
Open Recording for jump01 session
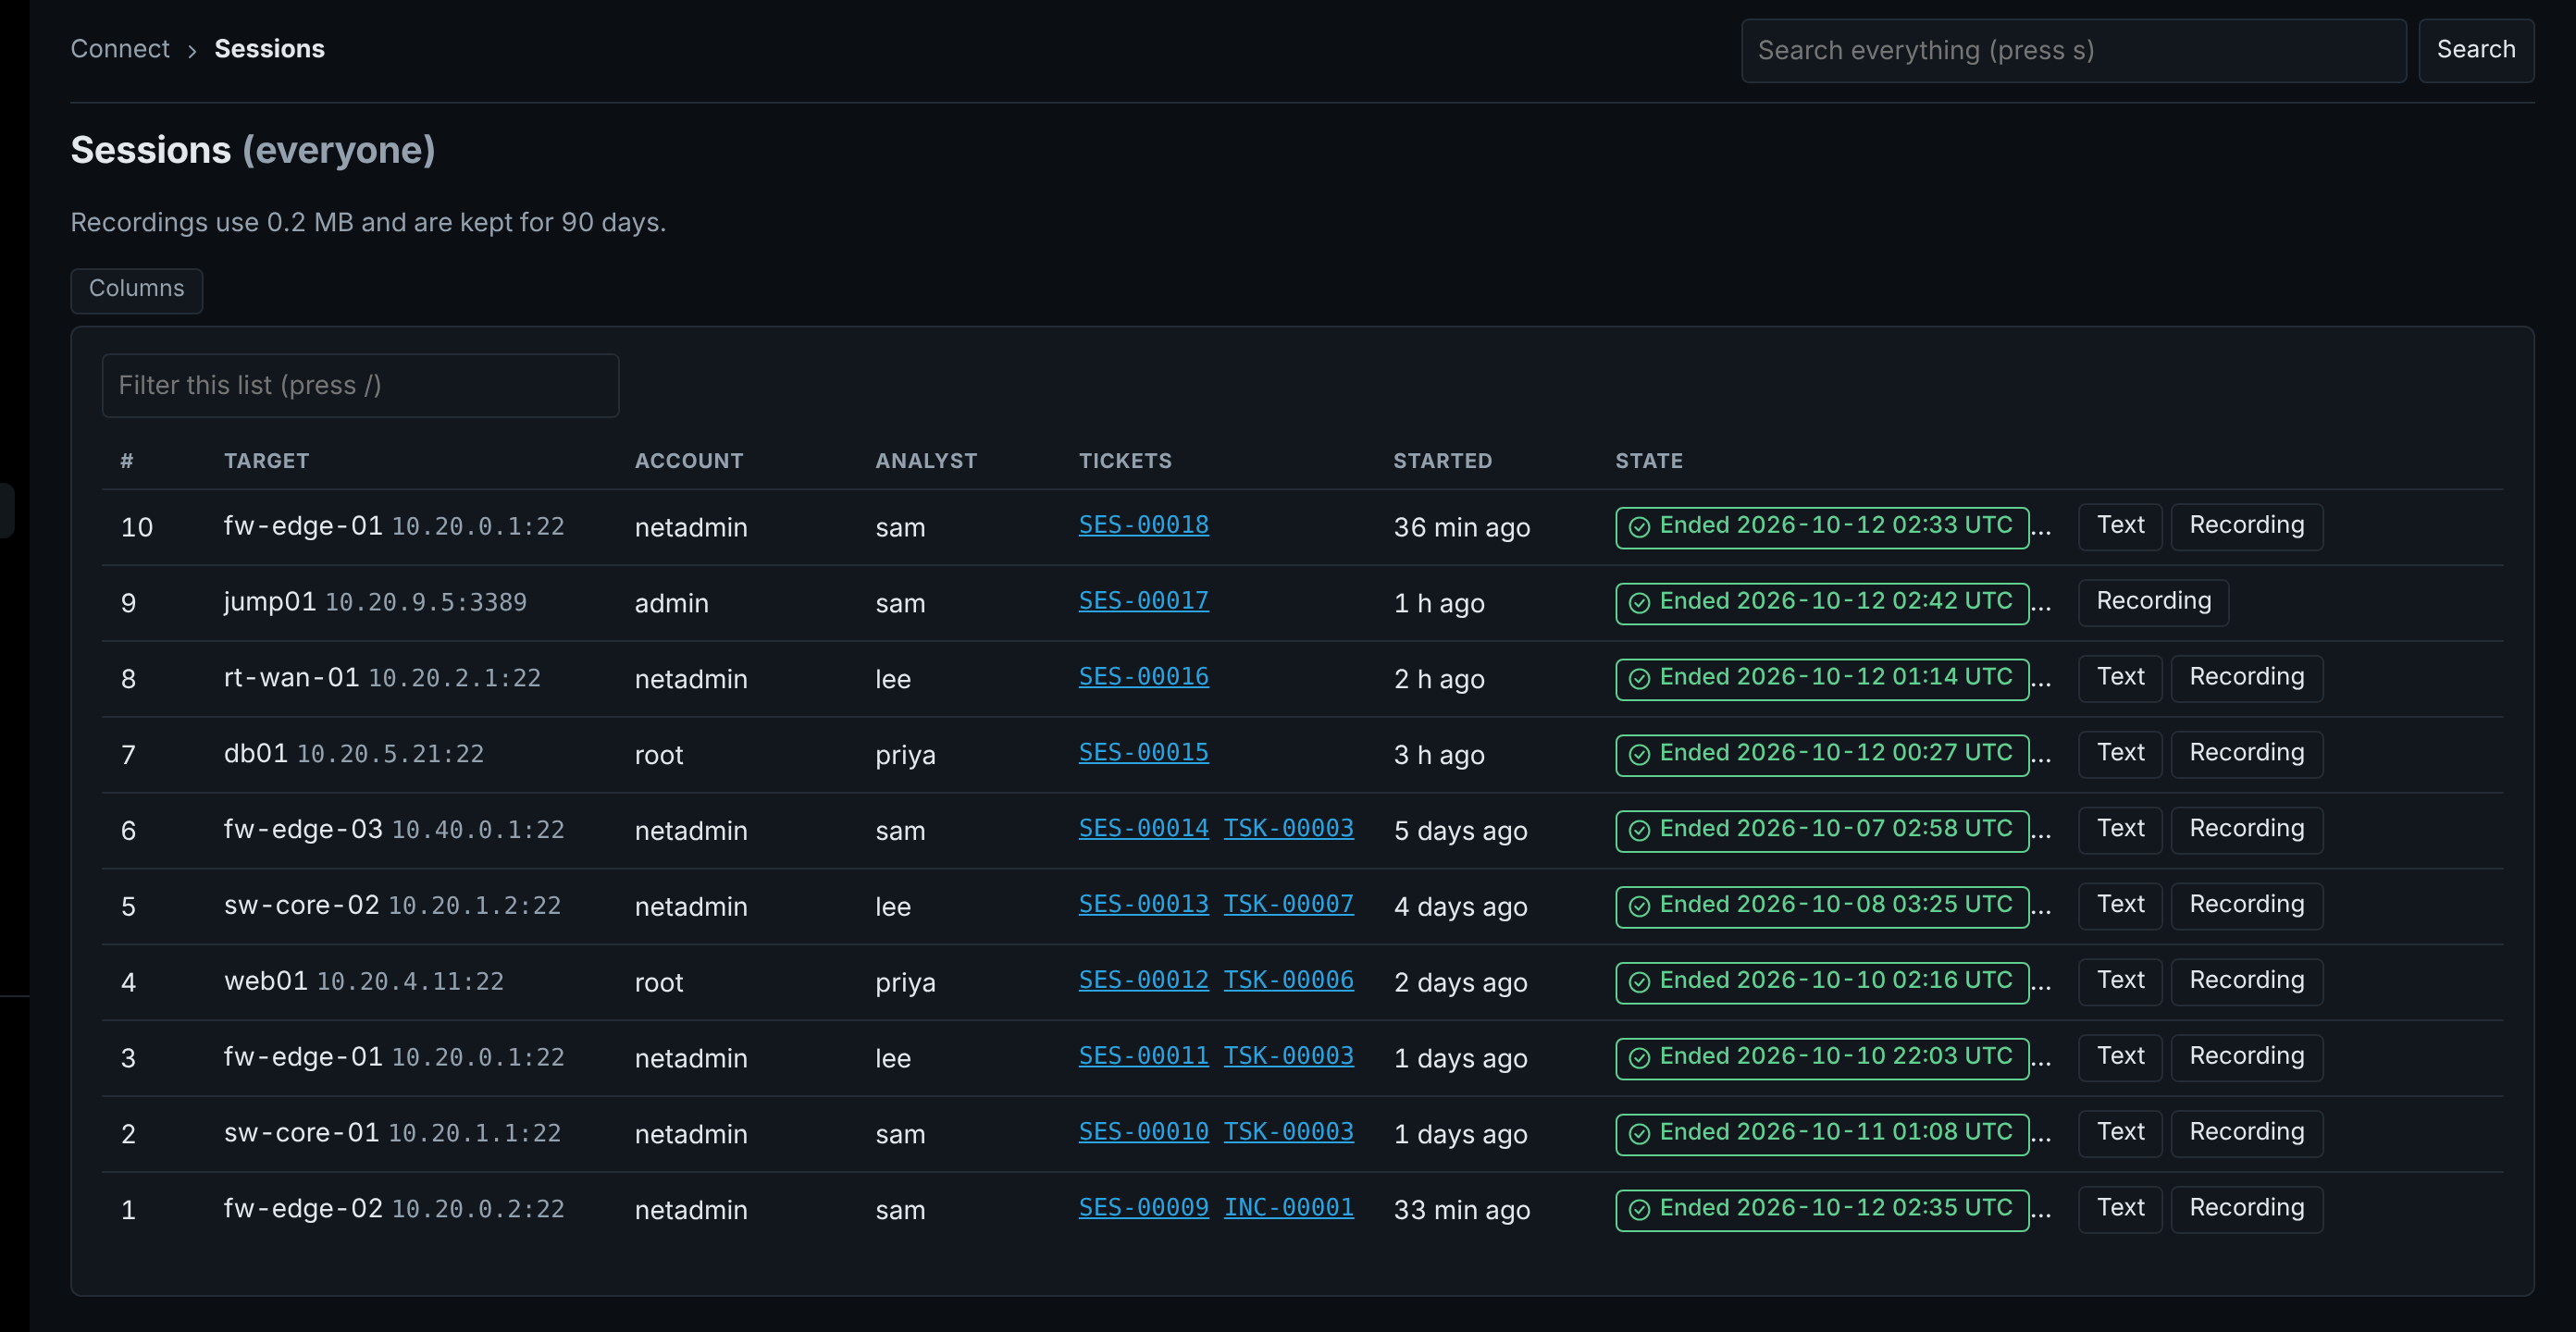(2153, 602)
